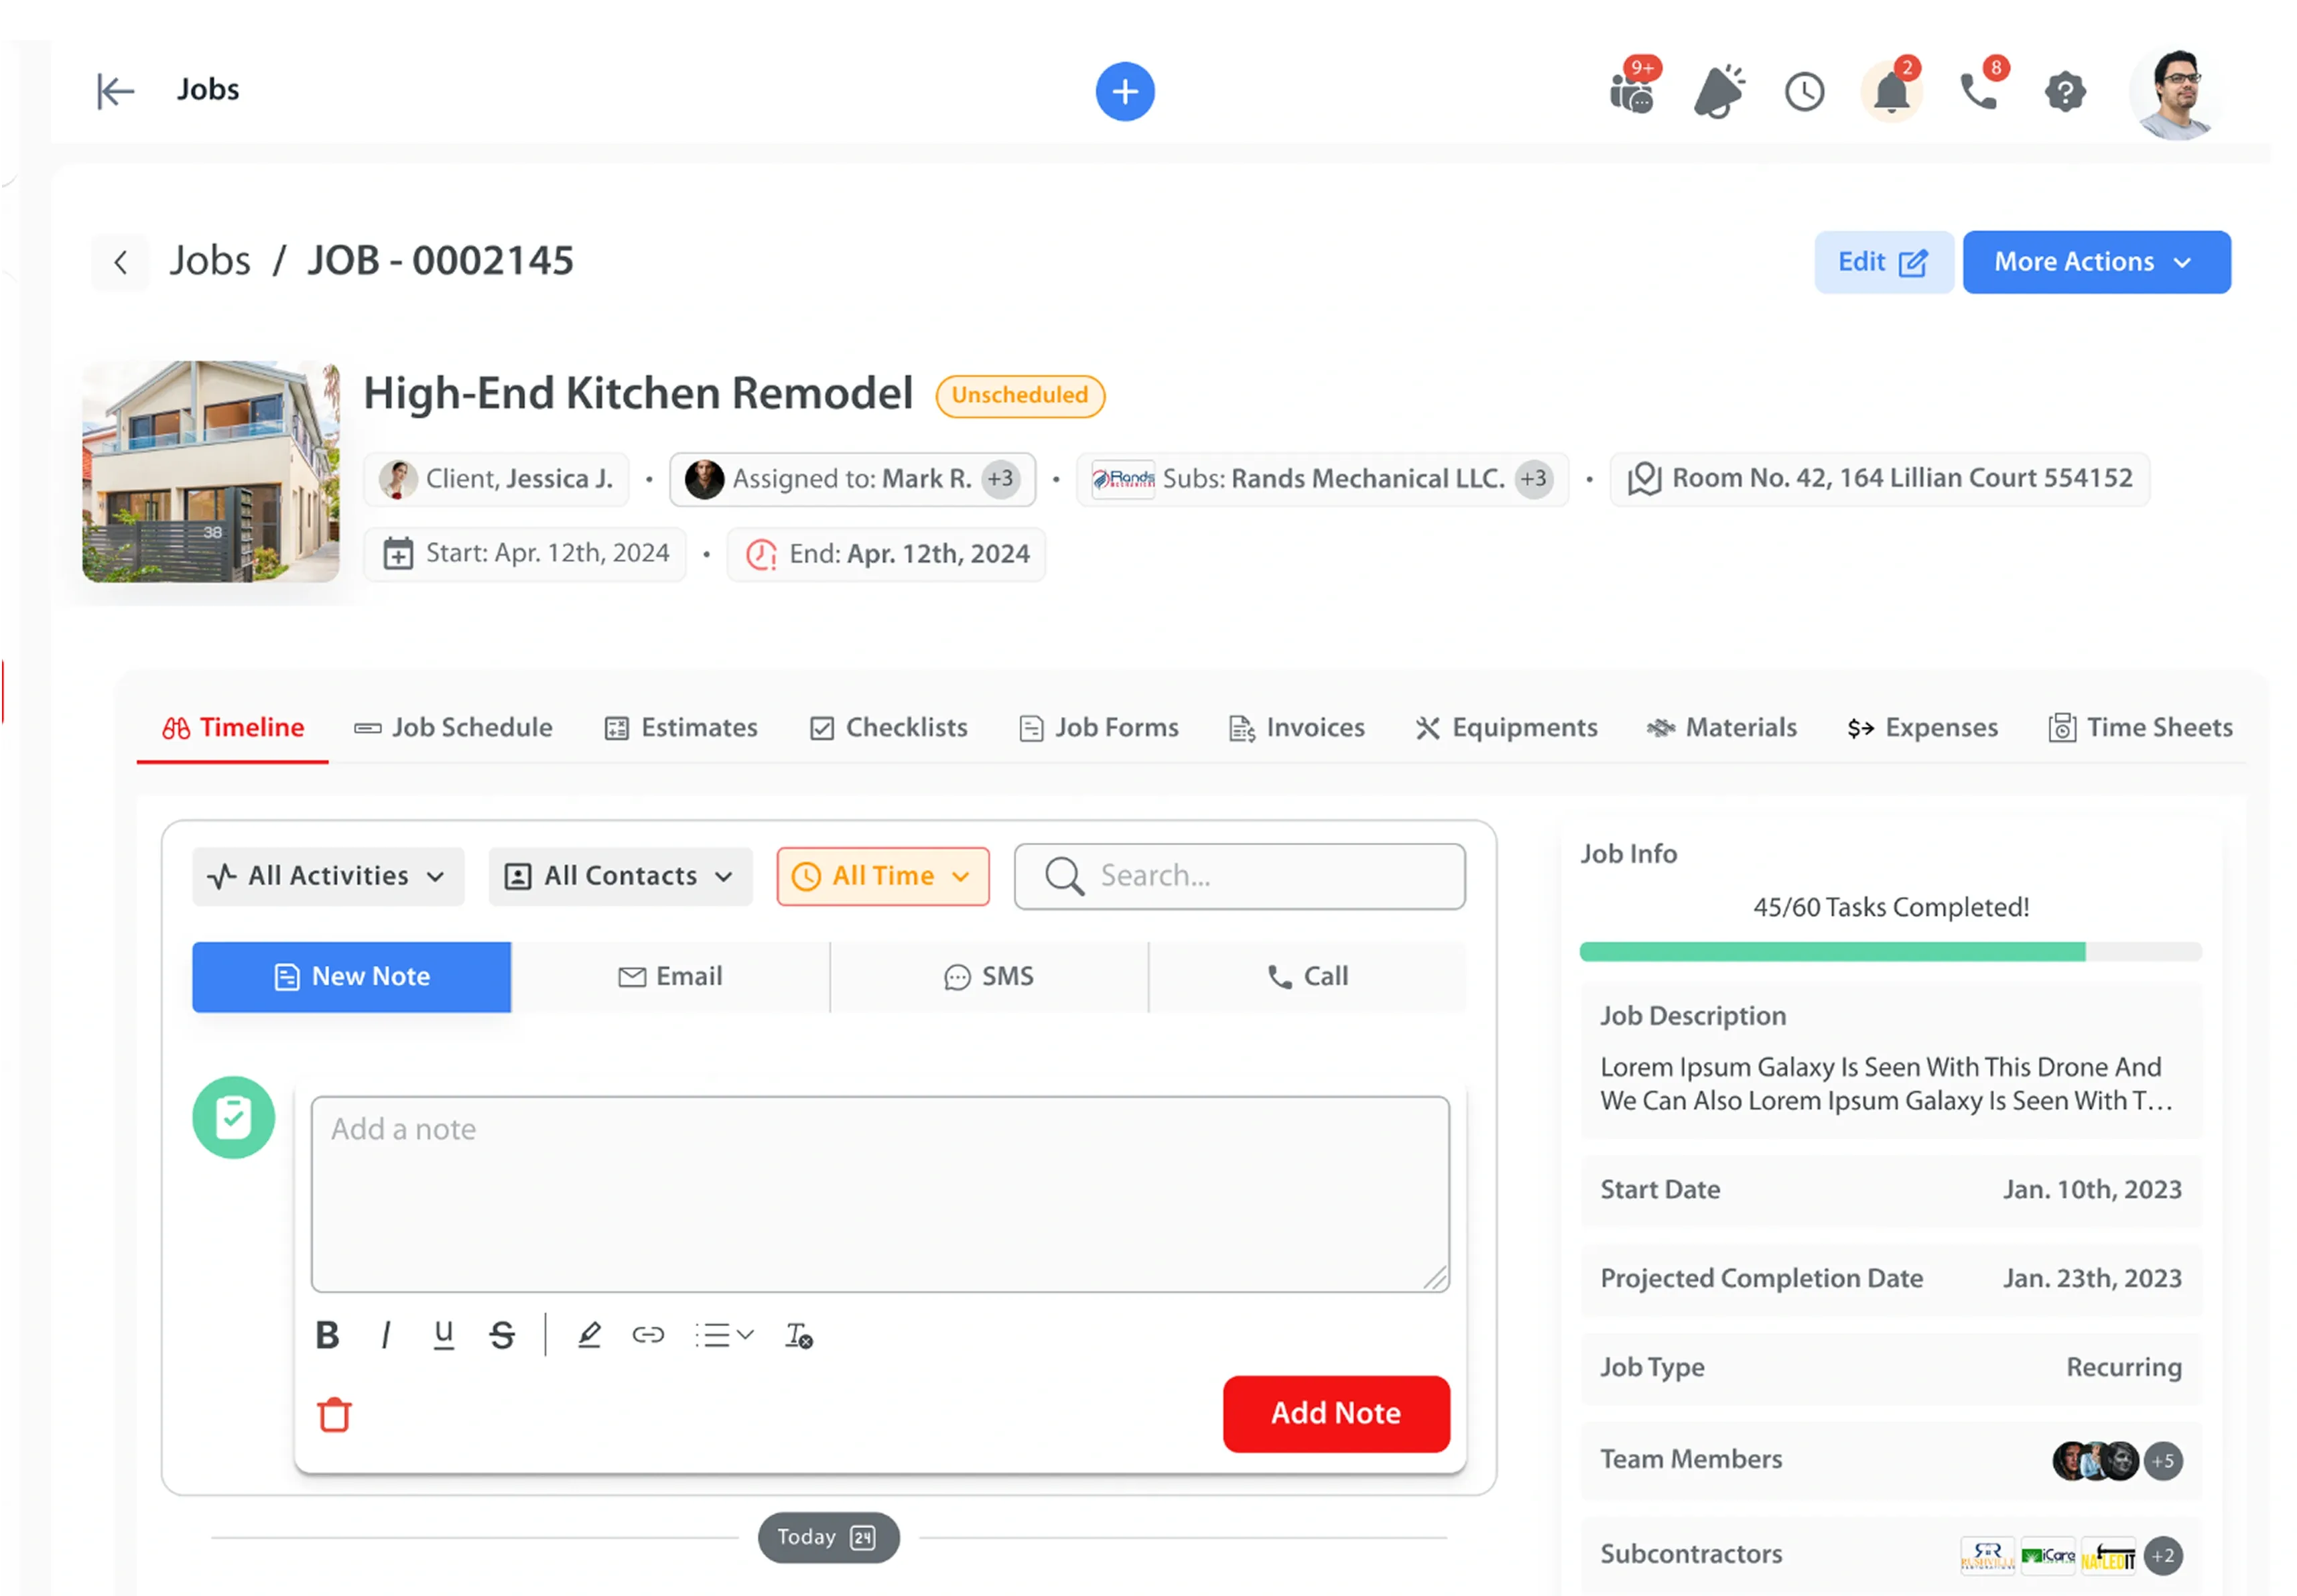Click the delete note trash icon

(x=334, y=1414)
